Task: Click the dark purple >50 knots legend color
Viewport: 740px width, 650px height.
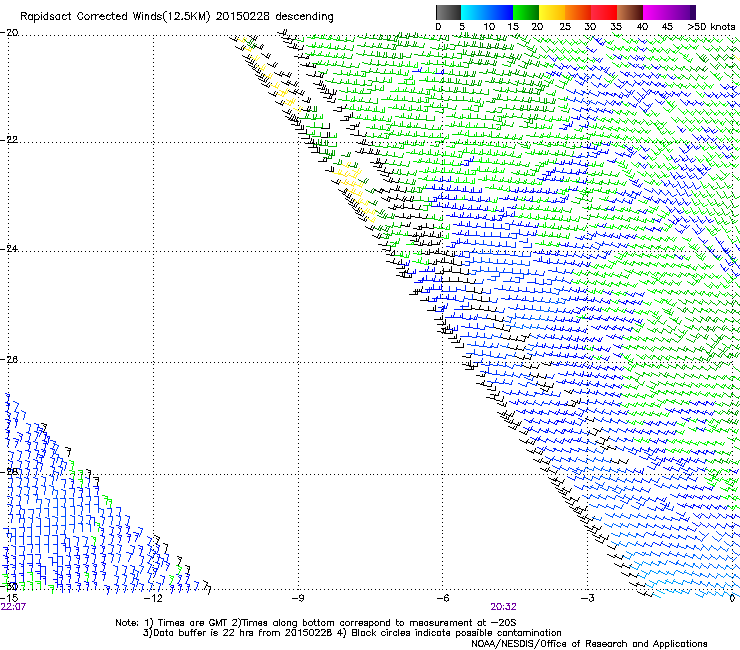Action: tap(693, 12)
